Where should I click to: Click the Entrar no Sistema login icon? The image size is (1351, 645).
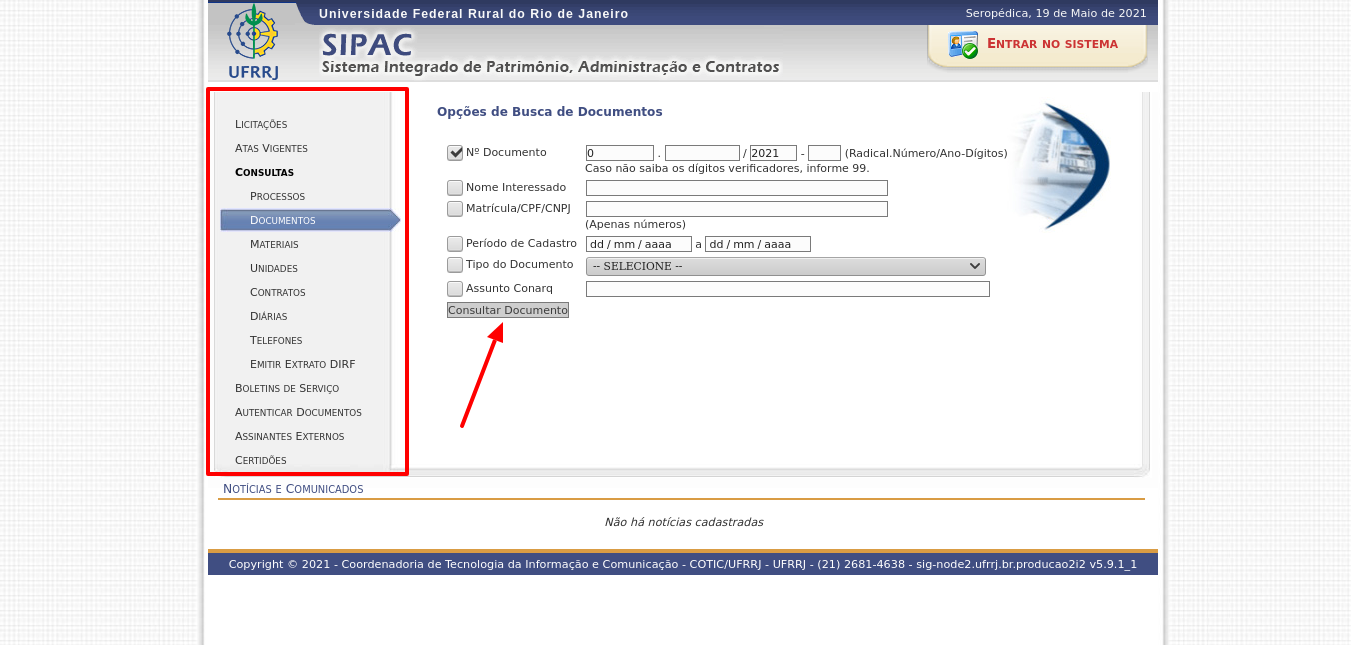click(x=963, y=45)
